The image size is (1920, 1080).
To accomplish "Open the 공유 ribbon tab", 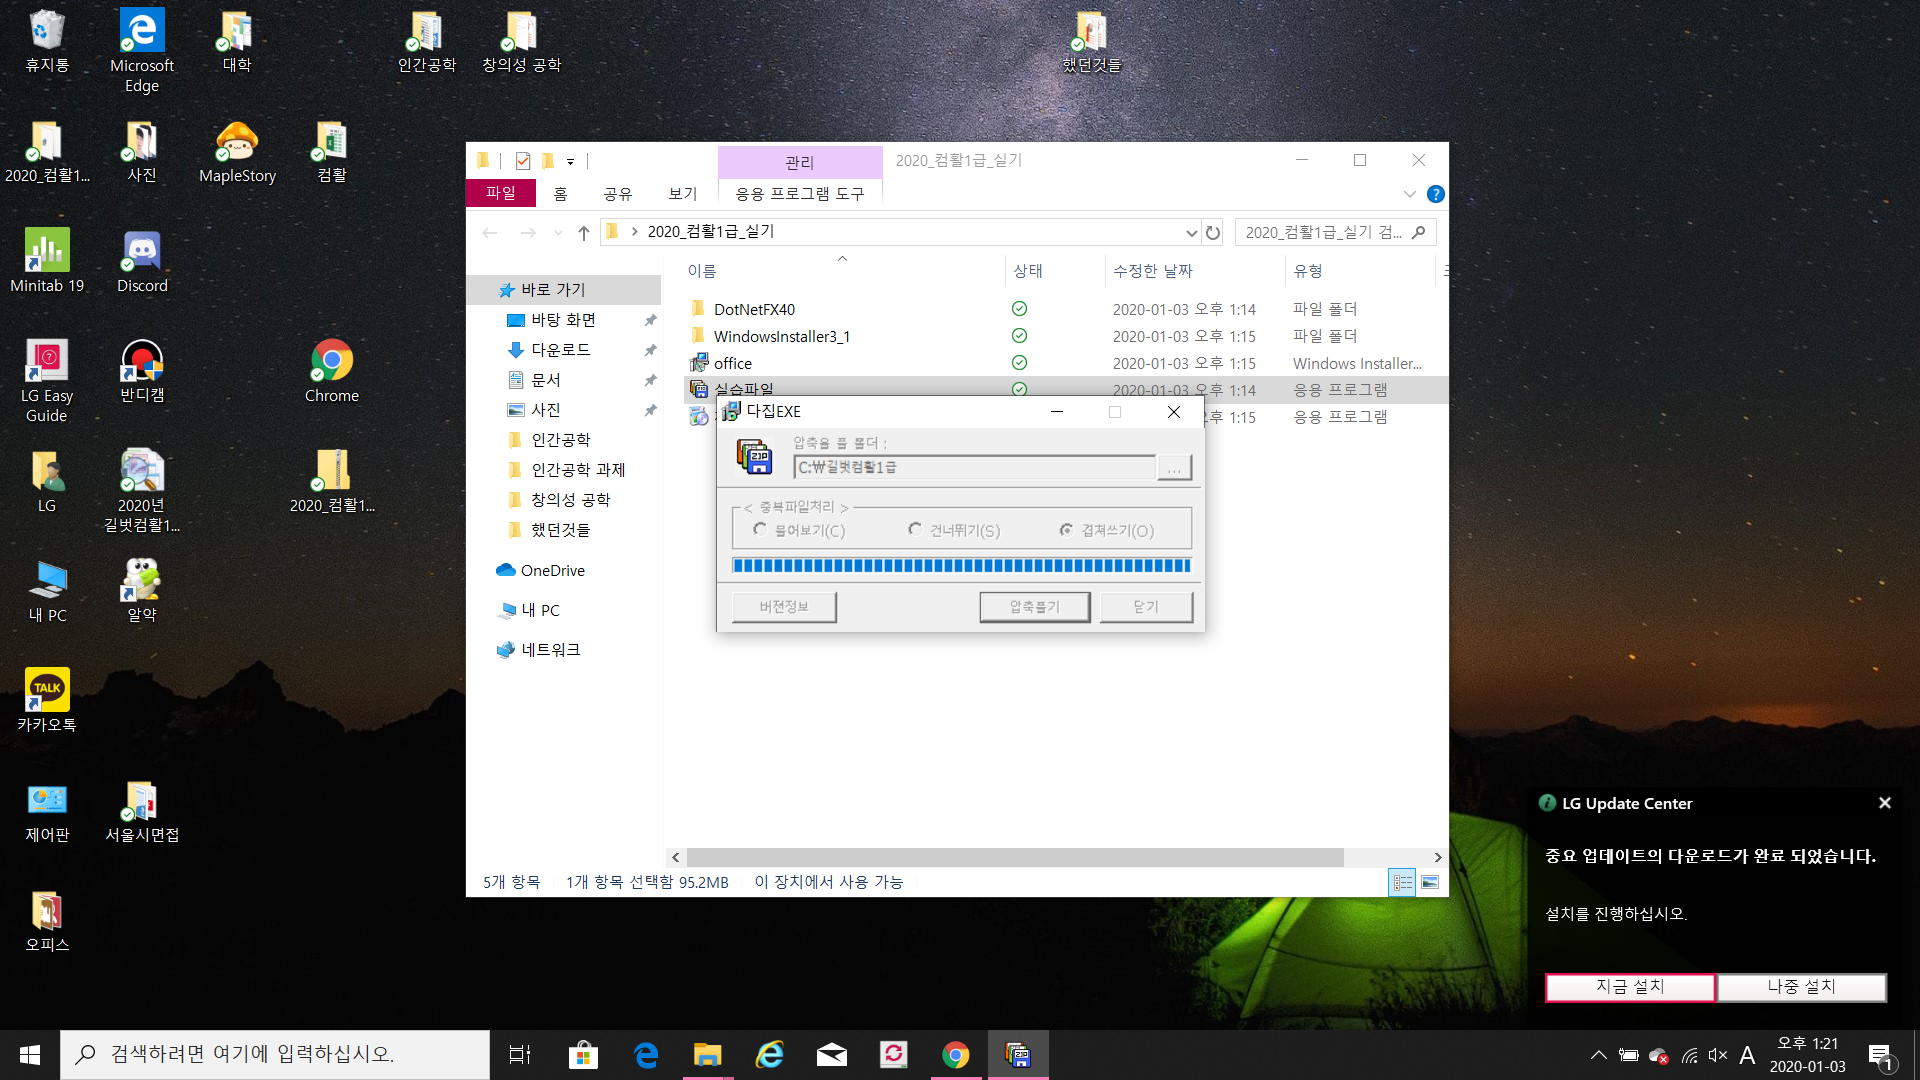I will pyautogui.click(x=618, y=194).
